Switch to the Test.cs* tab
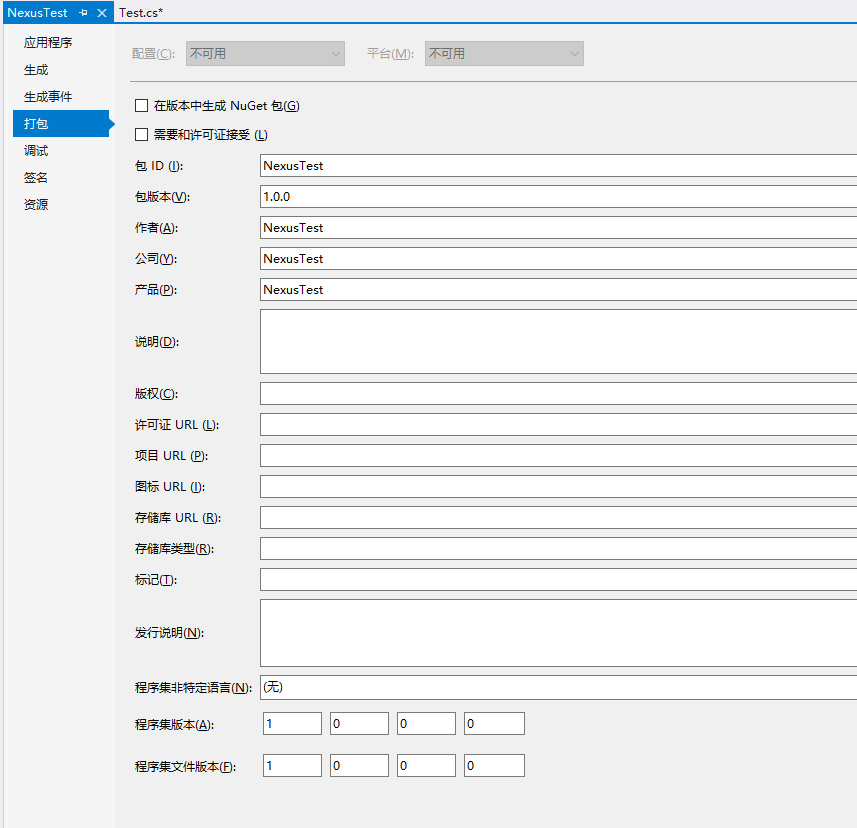The width and height of the screenshot is (857, 828). [x=141, y=13]
